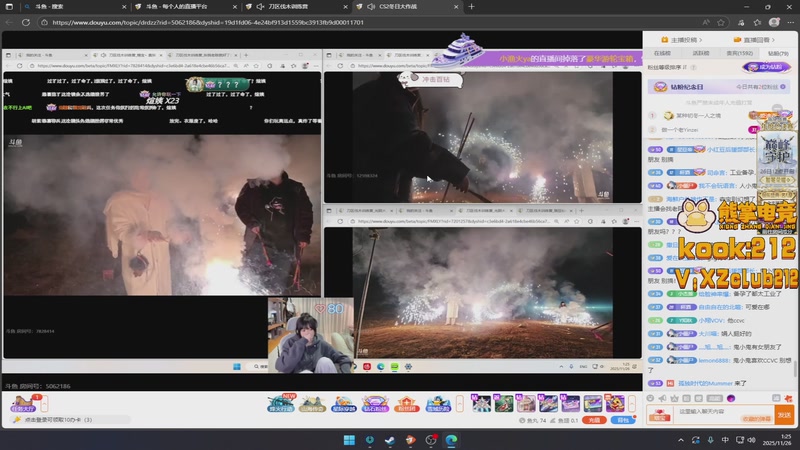This screenshot has width=800, height=450.
Task: Expand the gift bar arrow
Action: (x=633, y=404)
